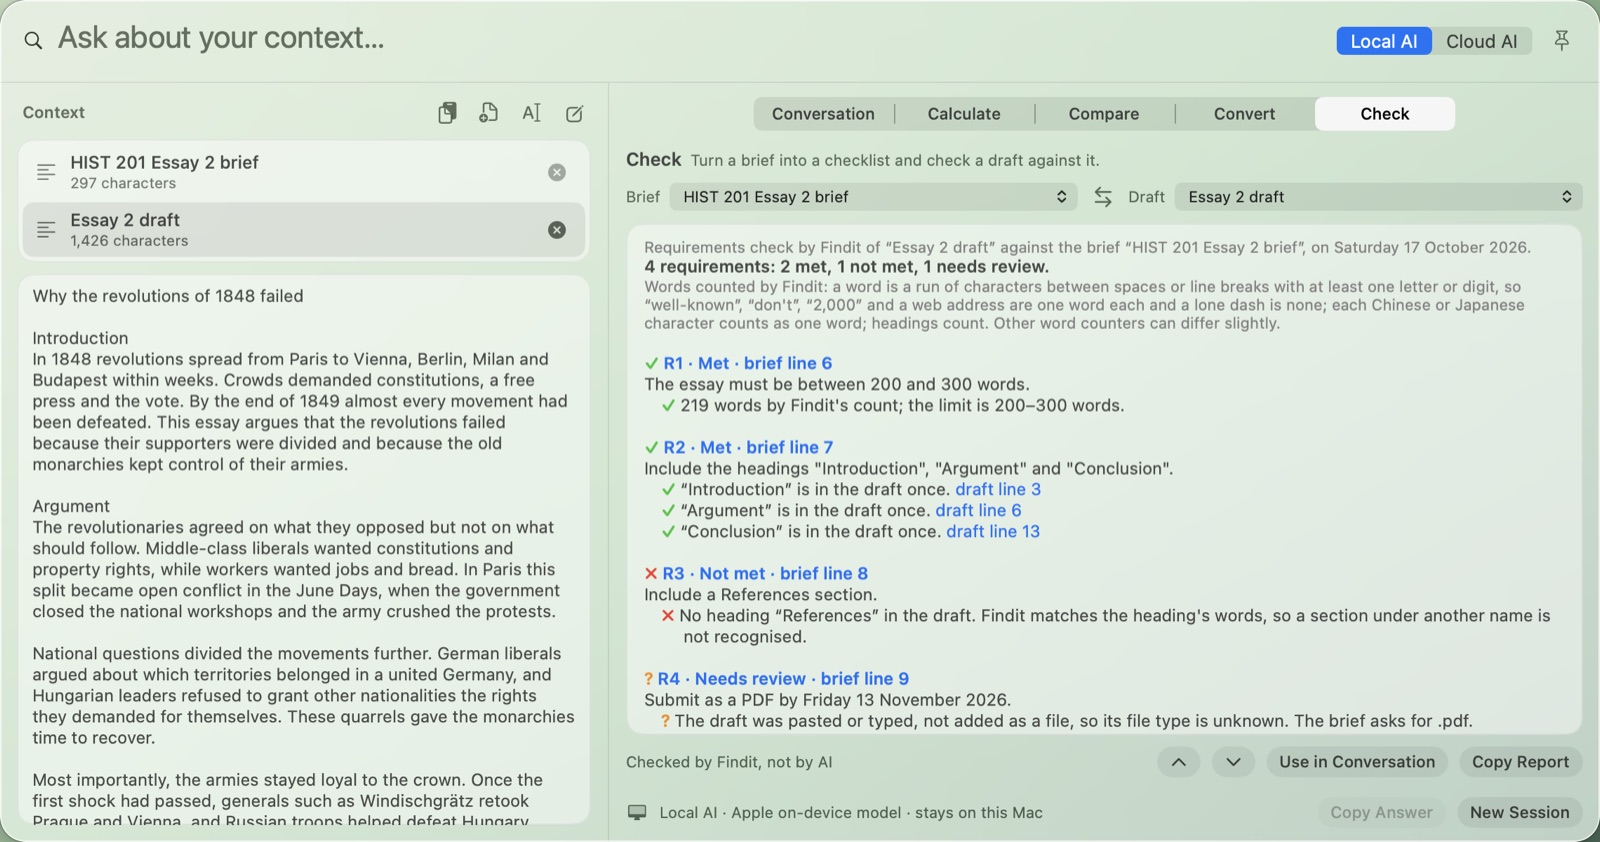Image resolution: width=1600 pixels, height=842 pixels.
Task: Remove Essay 2 draft from context
Action: click(x=557, y=230)
